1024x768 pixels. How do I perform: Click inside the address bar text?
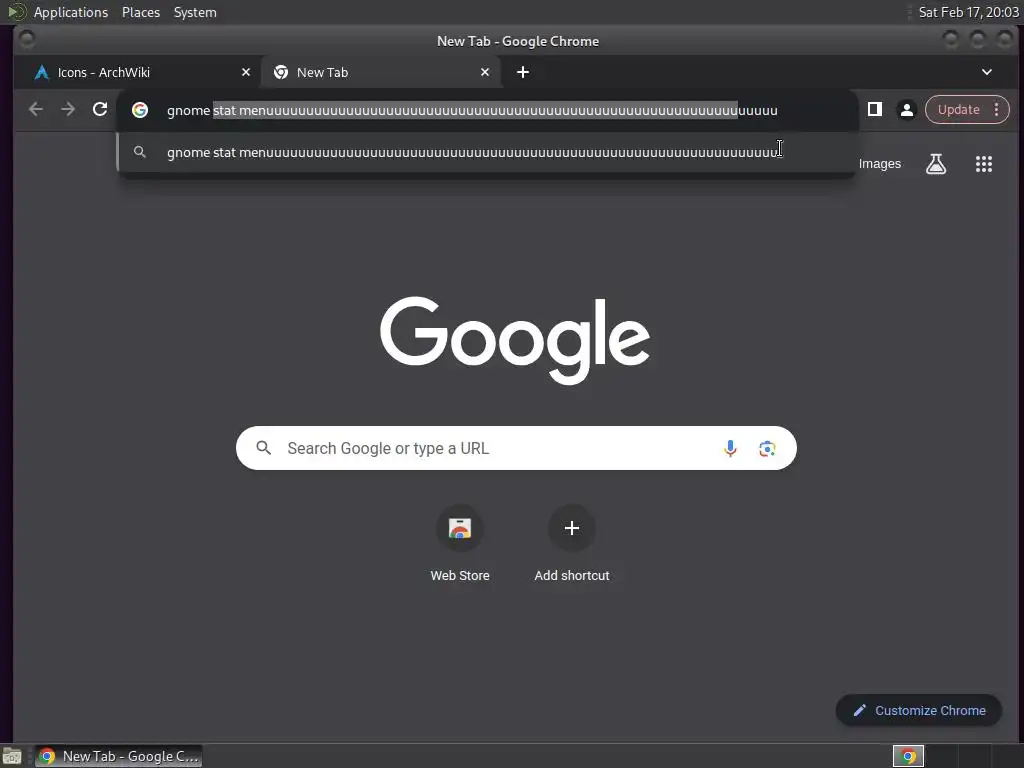(x=472, y=110)
